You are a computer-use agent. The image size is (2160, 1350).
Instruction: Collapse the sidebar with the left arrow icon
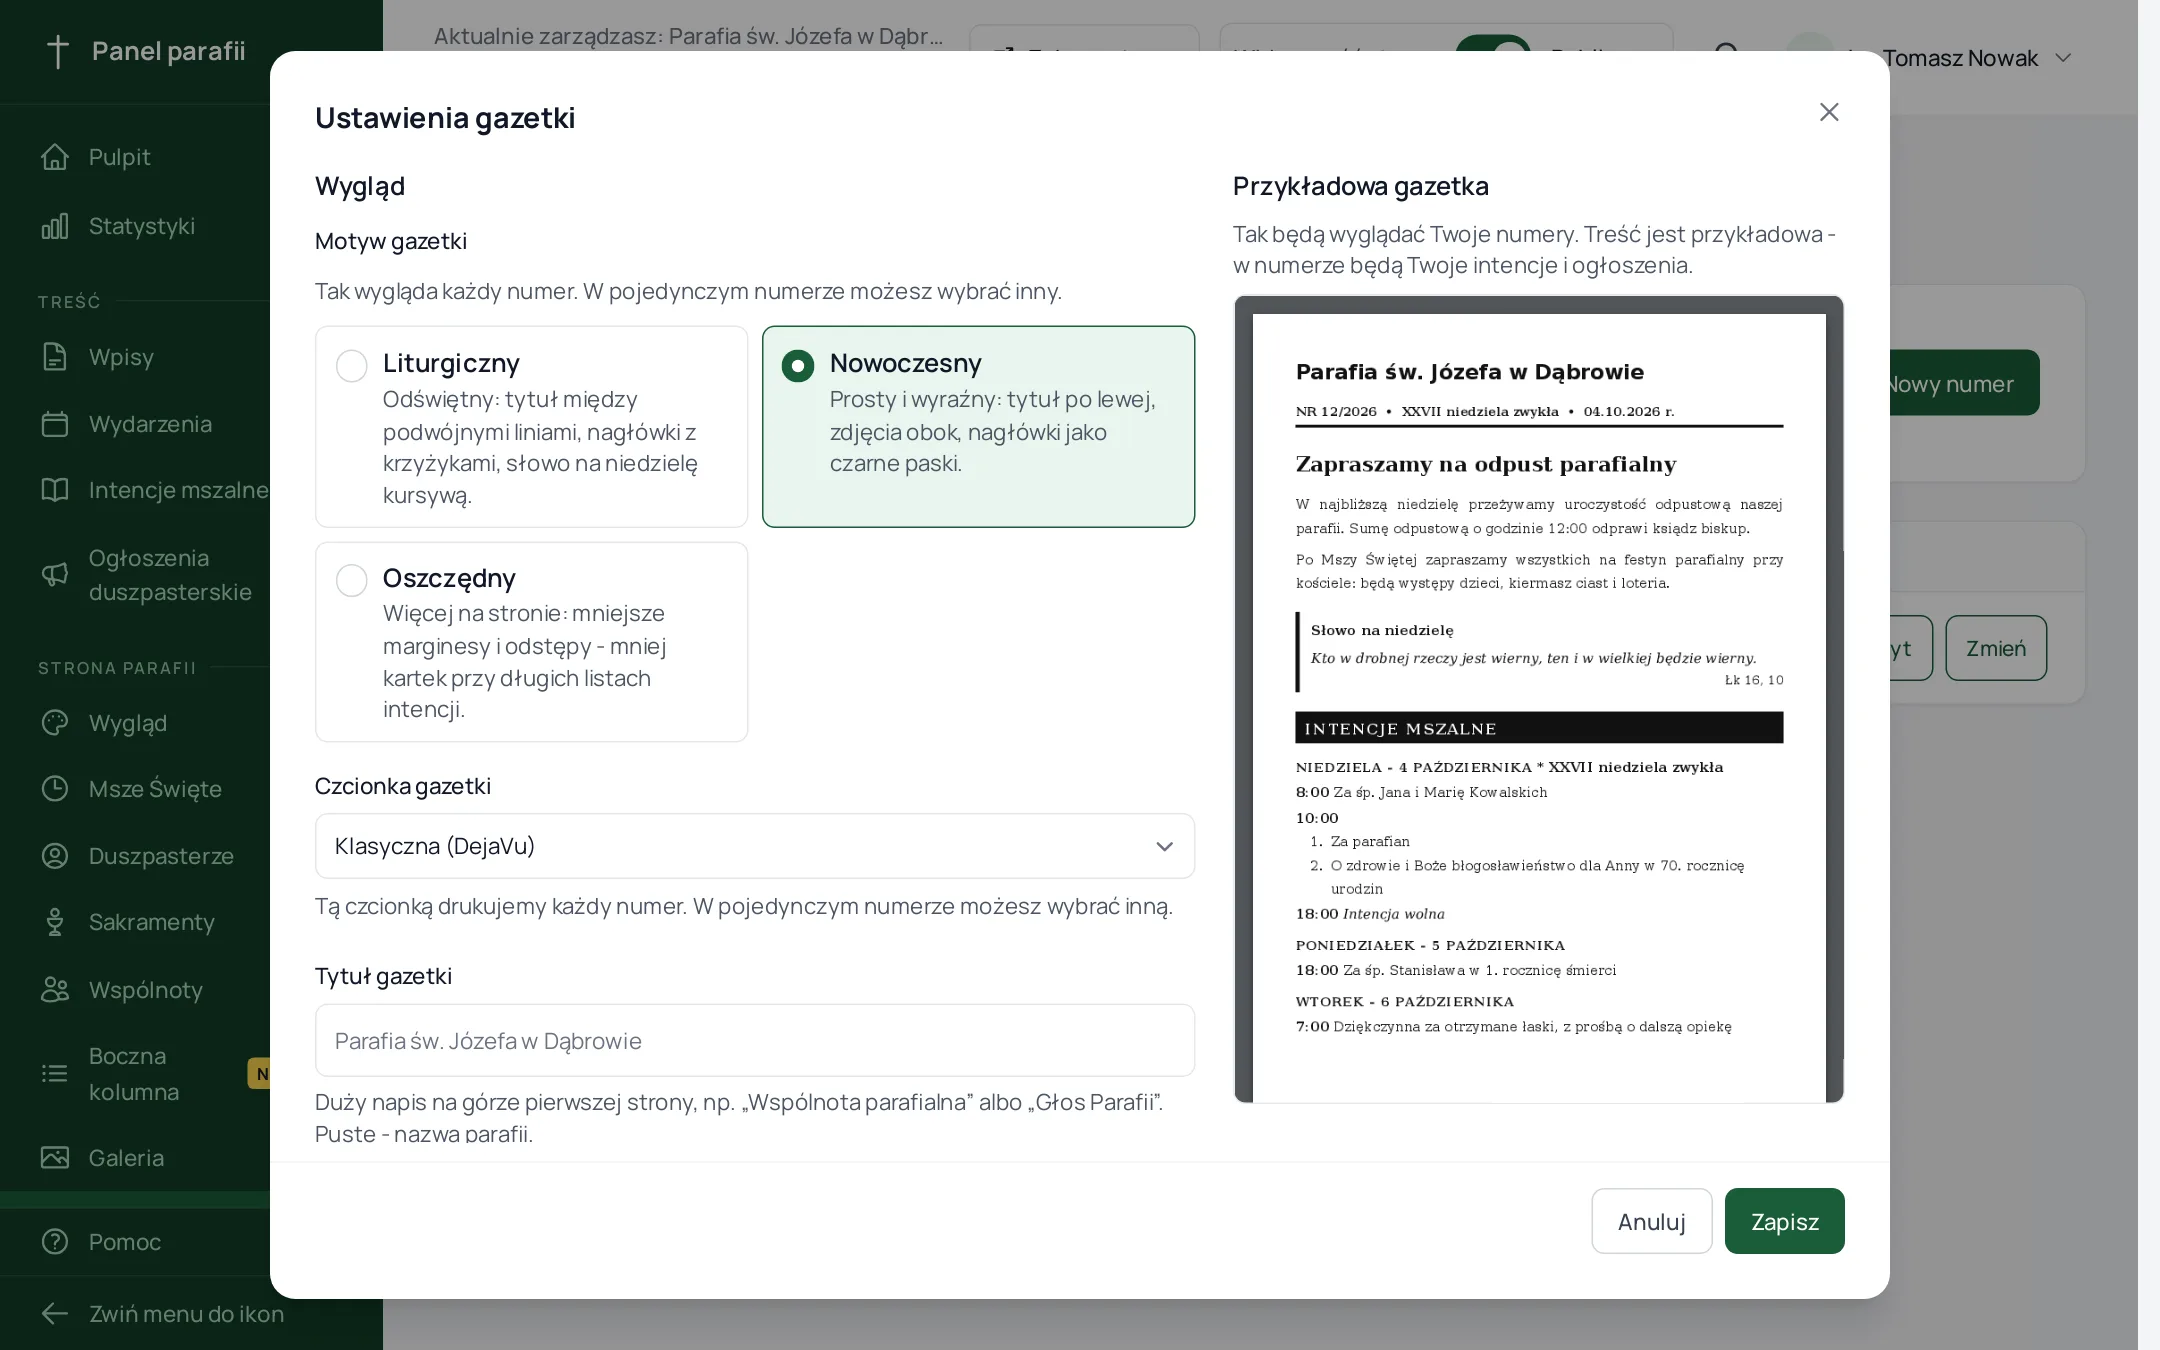[55, 1314]
